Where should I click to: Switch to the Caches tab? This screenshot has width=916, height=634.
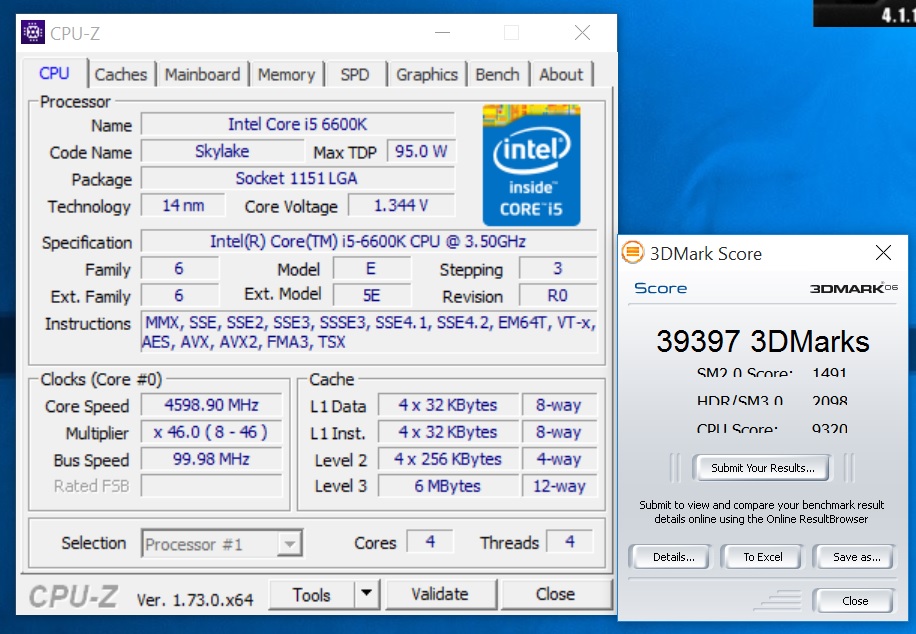coord(121,75)
